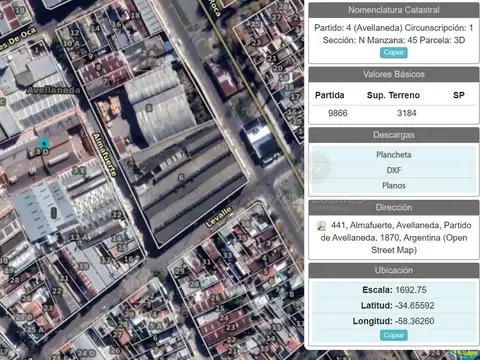The image size is (480, 360).
Task: Click the SP column header
Action: pyautogui.click(x=459, y=95)
